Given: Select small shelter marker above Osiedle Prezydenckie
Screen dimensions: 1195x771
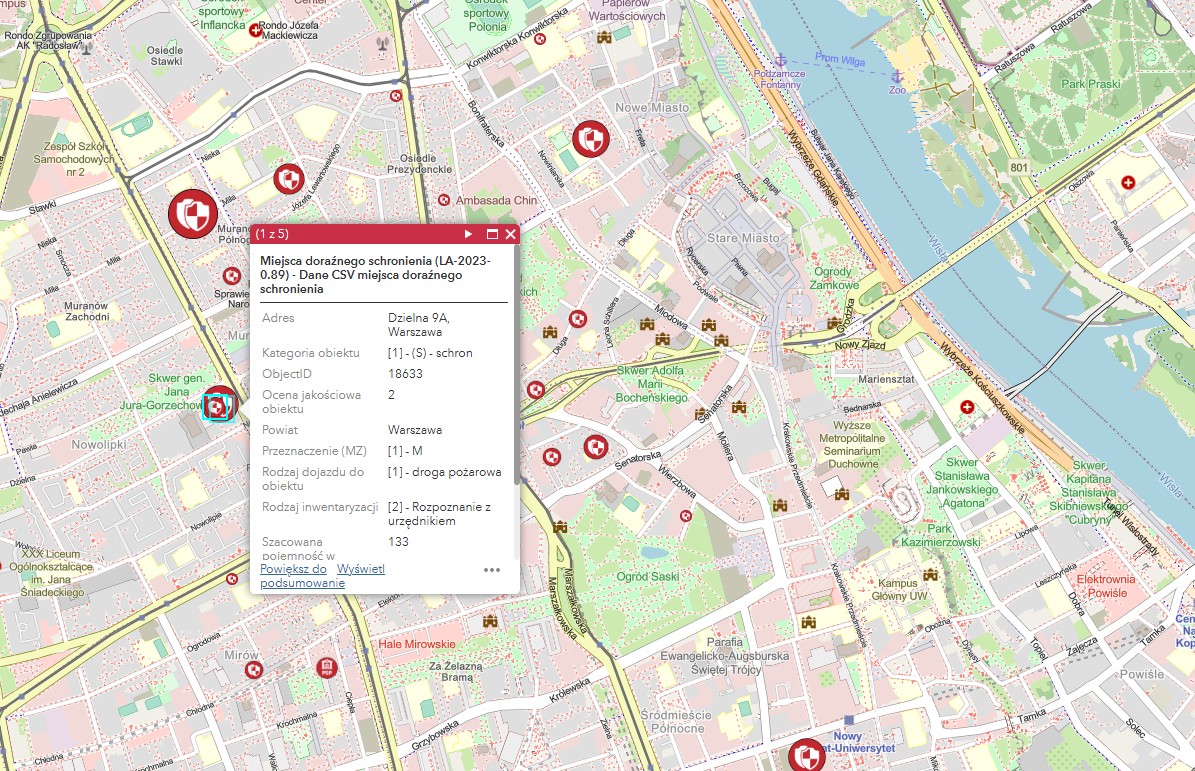Looking at the screenshot, I should coord(396,96).
